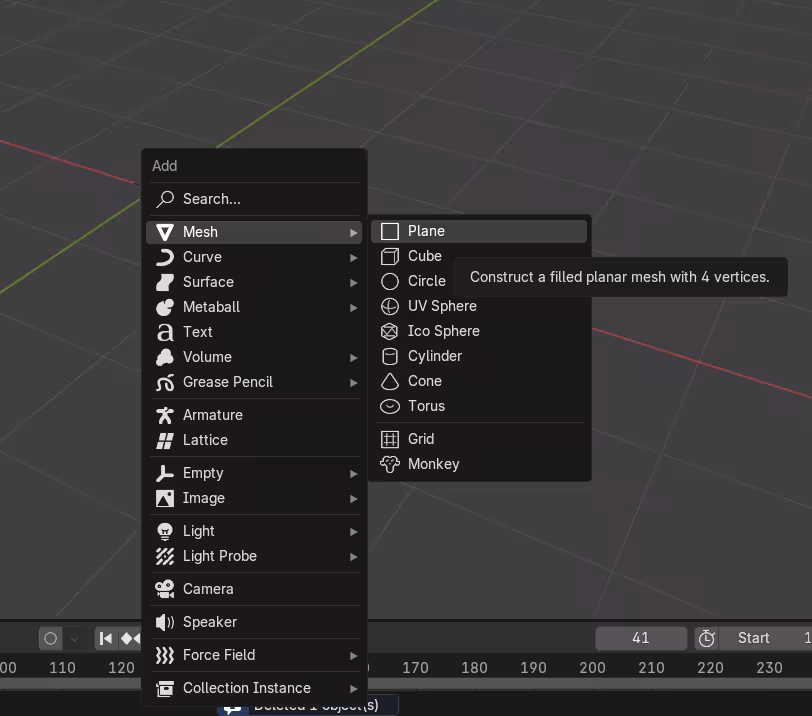Expand the Image submenu arrow
This screenshot has height=716, width=812.
point(353,499)
